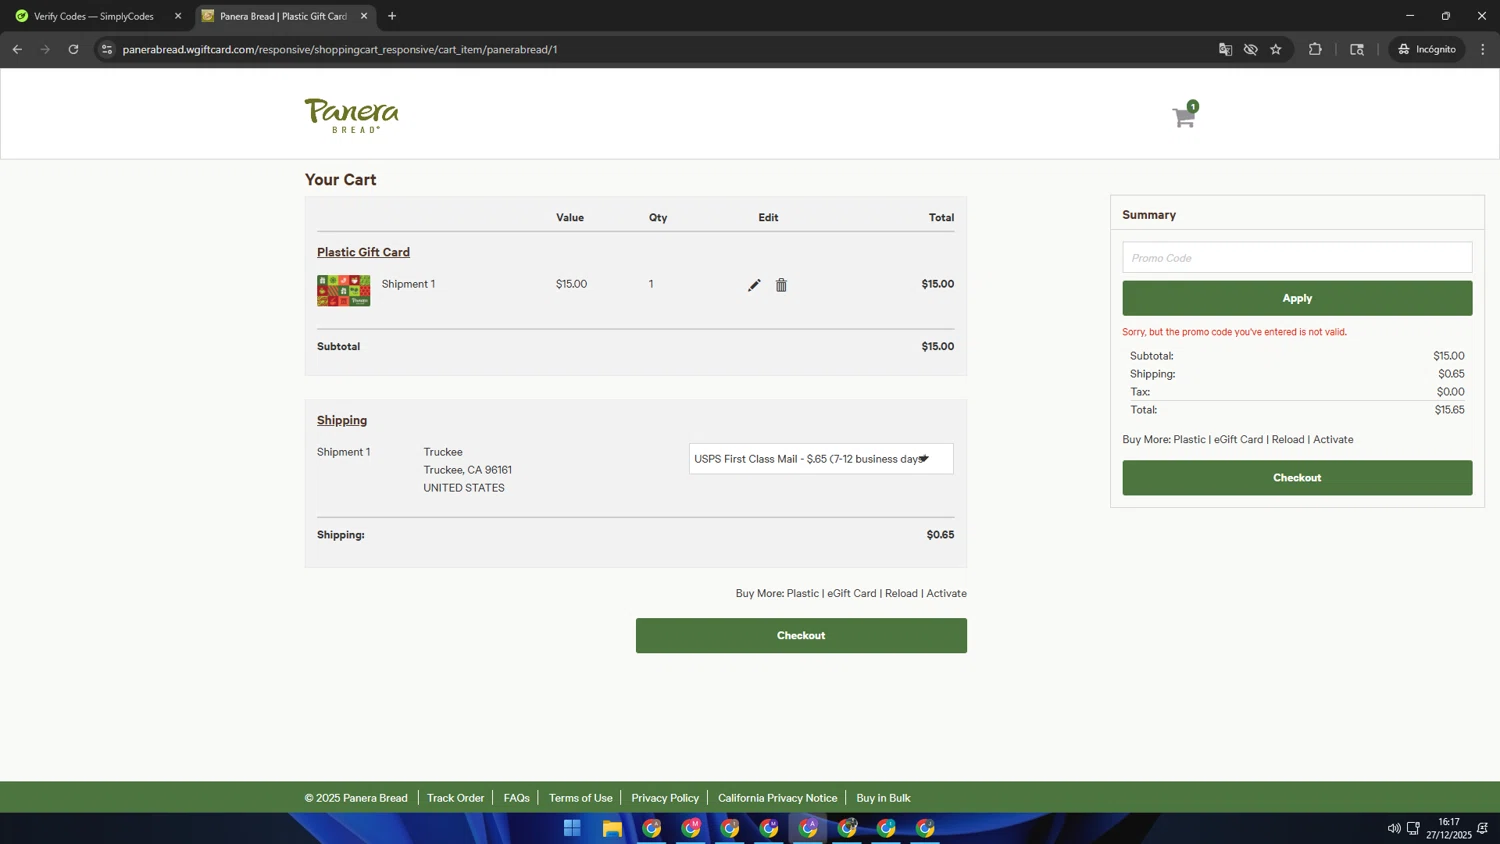
Task: Click Plastic link below shipping section
Action: pyautogui.click(x=802, y=593)
